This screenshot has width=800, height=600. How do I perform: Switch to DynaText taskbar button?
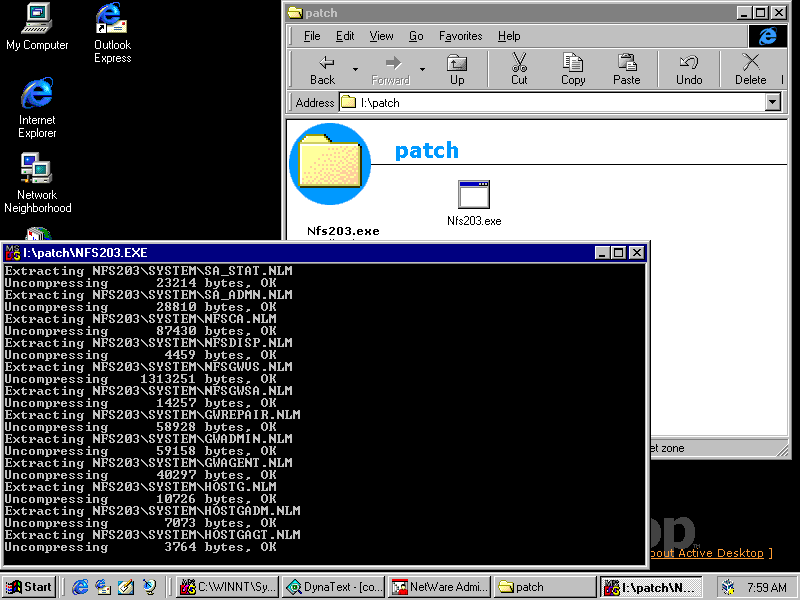pos(334,587)
